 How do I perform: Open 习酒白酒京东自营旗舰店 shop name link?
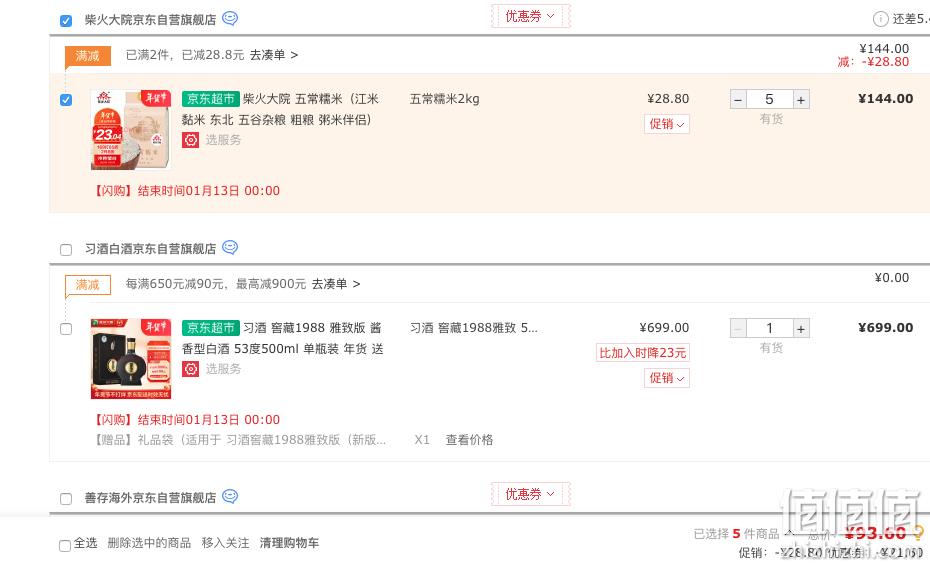click(x=150, y=248)
